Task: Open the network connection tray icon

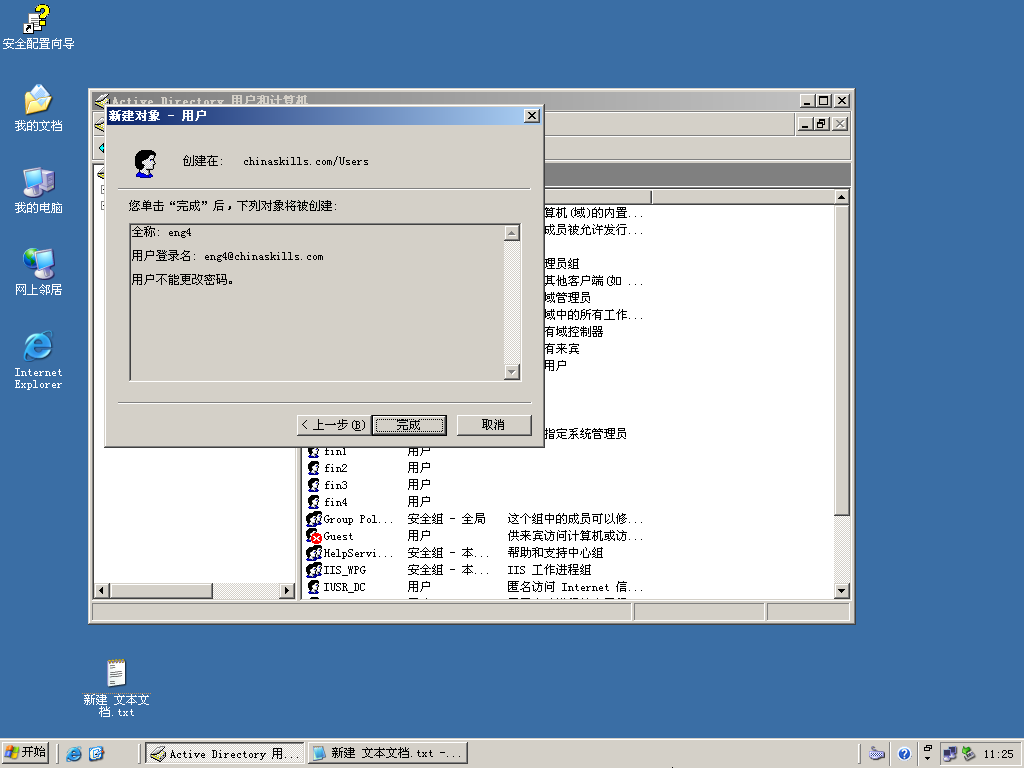Action: pos(950,754)
